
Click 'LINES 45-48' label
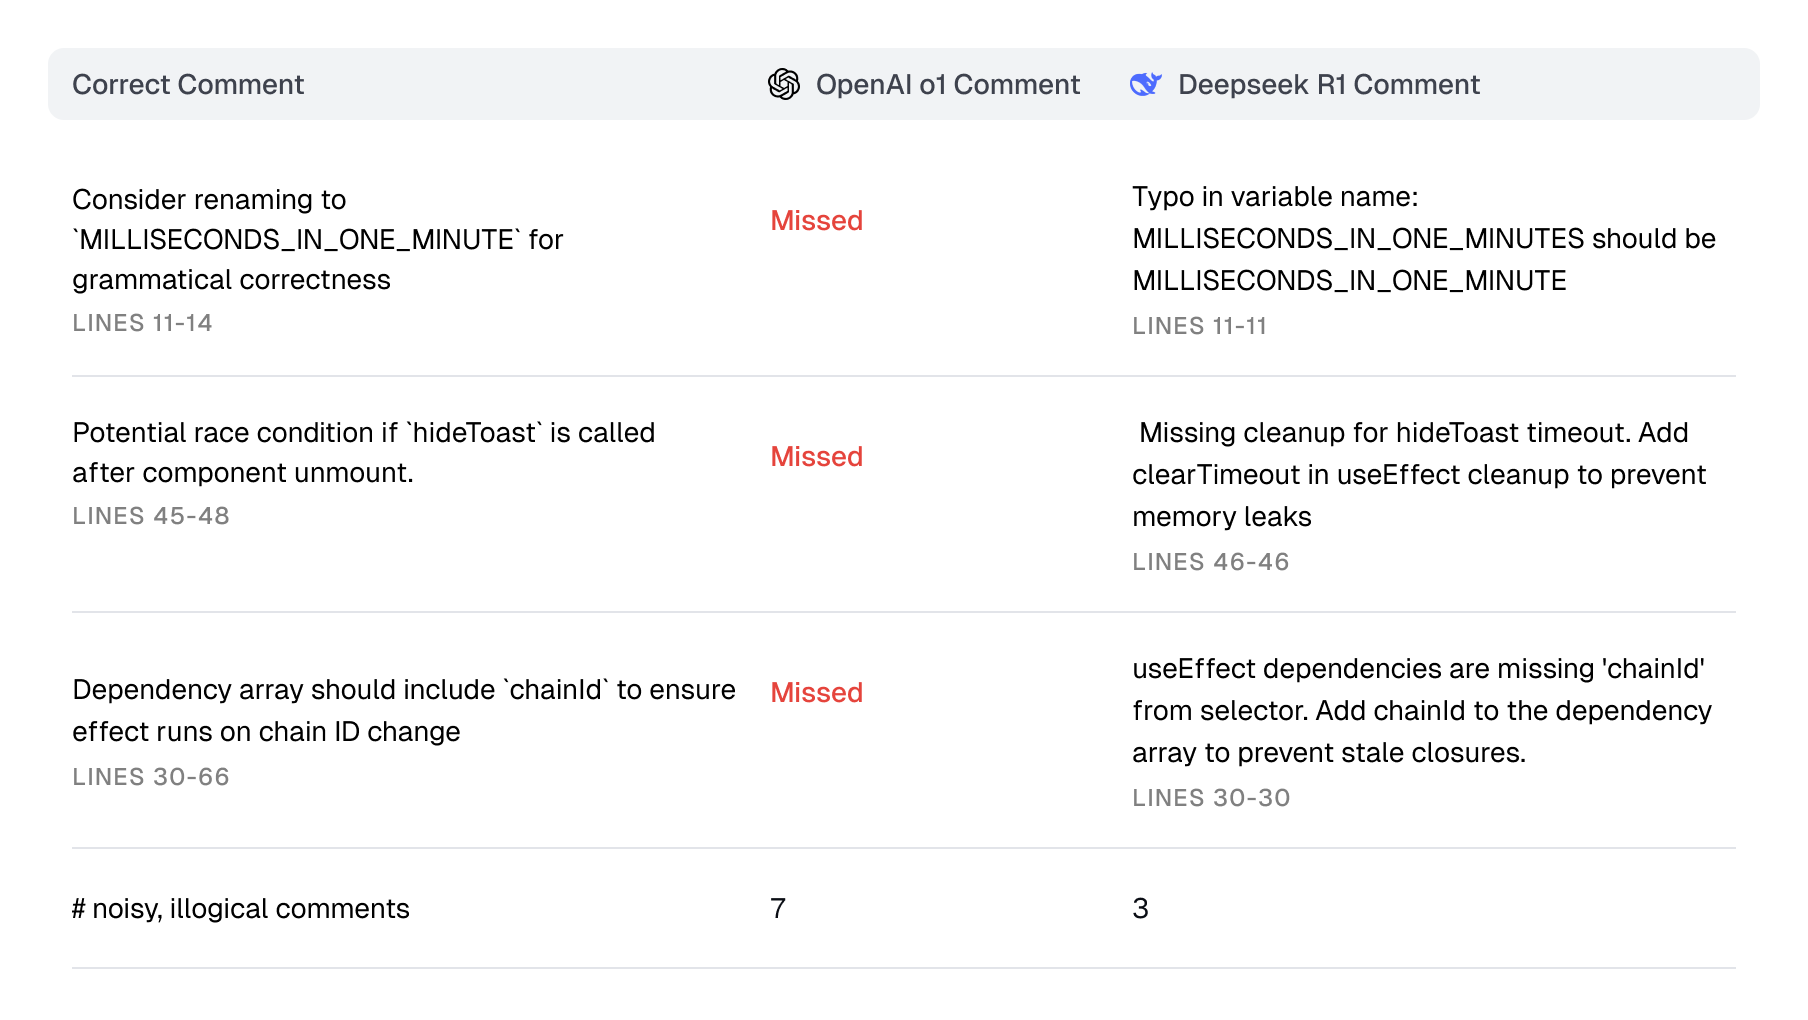(x=151, y=516)
